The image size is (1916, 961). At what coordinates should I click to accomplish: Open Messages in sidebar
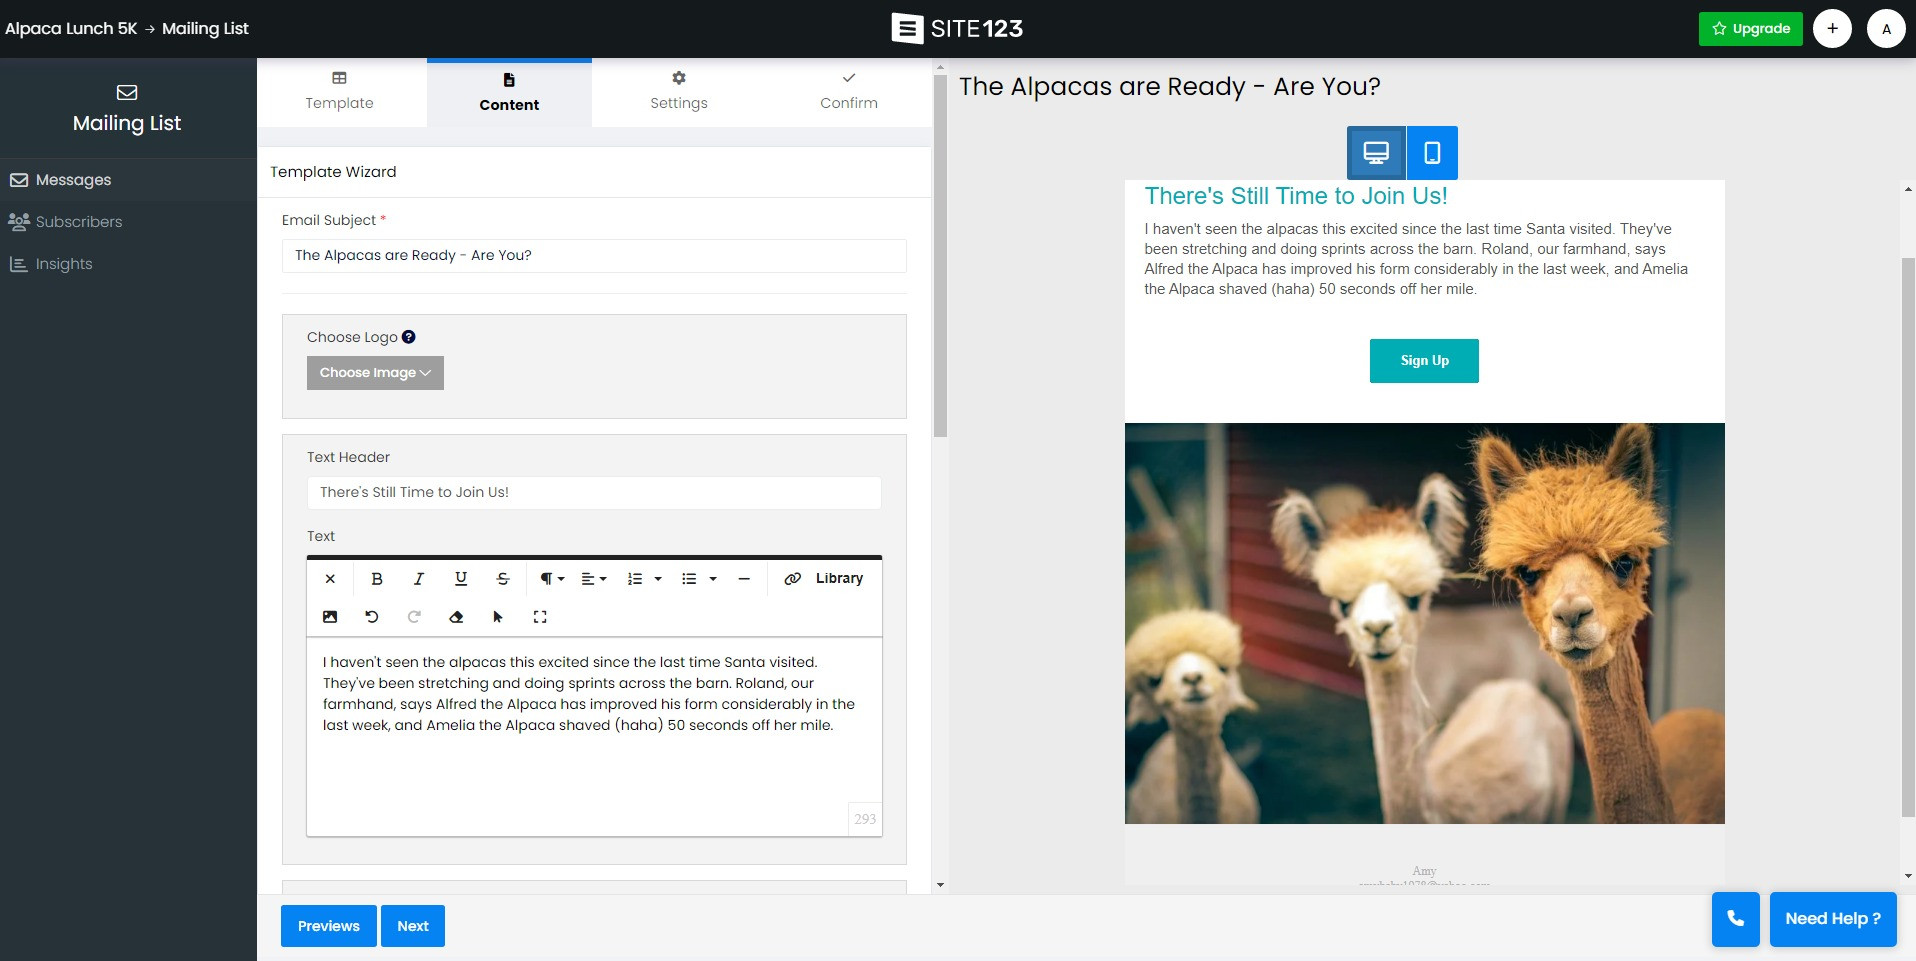[x=128, y=180]
